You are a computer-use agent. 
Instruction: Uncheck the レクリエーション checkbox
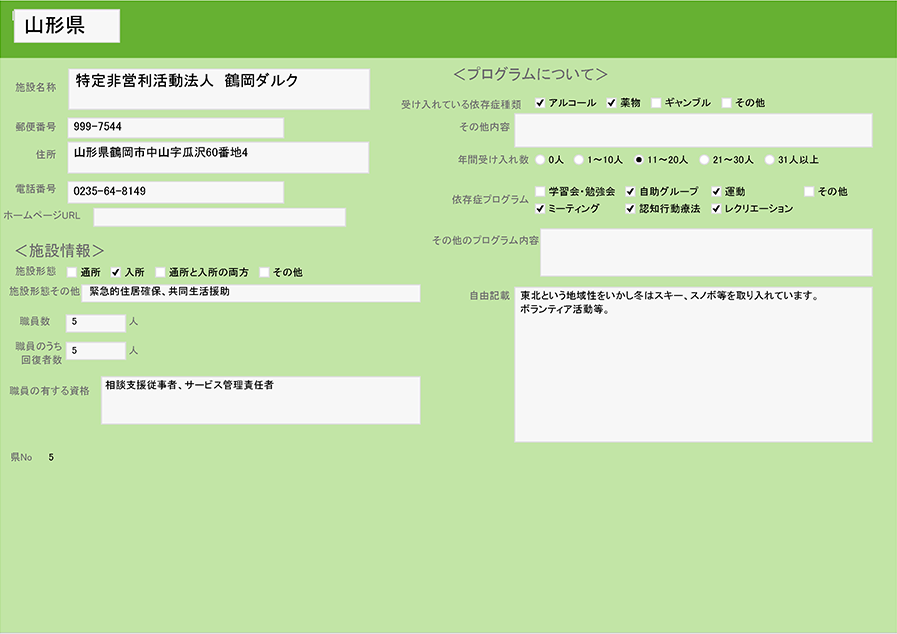tap(716, 209)
